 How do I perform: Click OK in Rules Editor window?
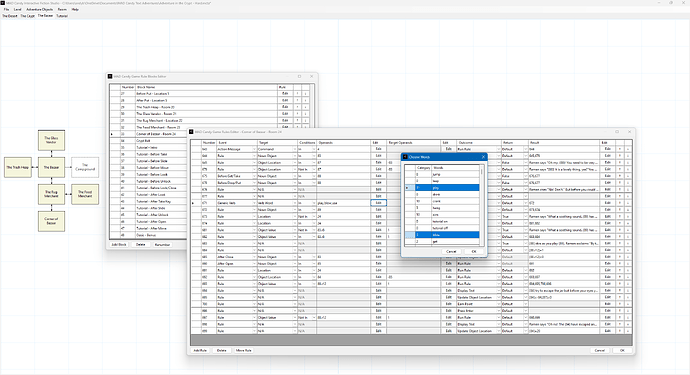(x=622, y=350)
